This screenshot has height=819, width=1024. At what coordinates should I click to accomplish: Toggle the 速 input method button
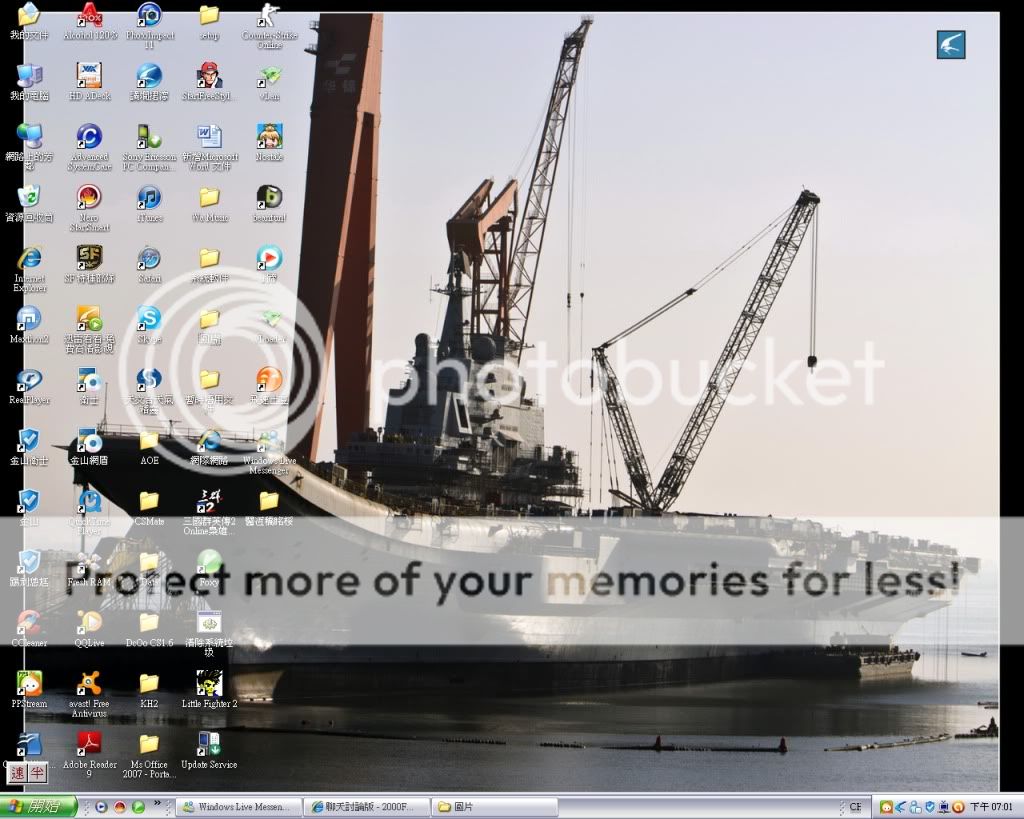(17, 773)
